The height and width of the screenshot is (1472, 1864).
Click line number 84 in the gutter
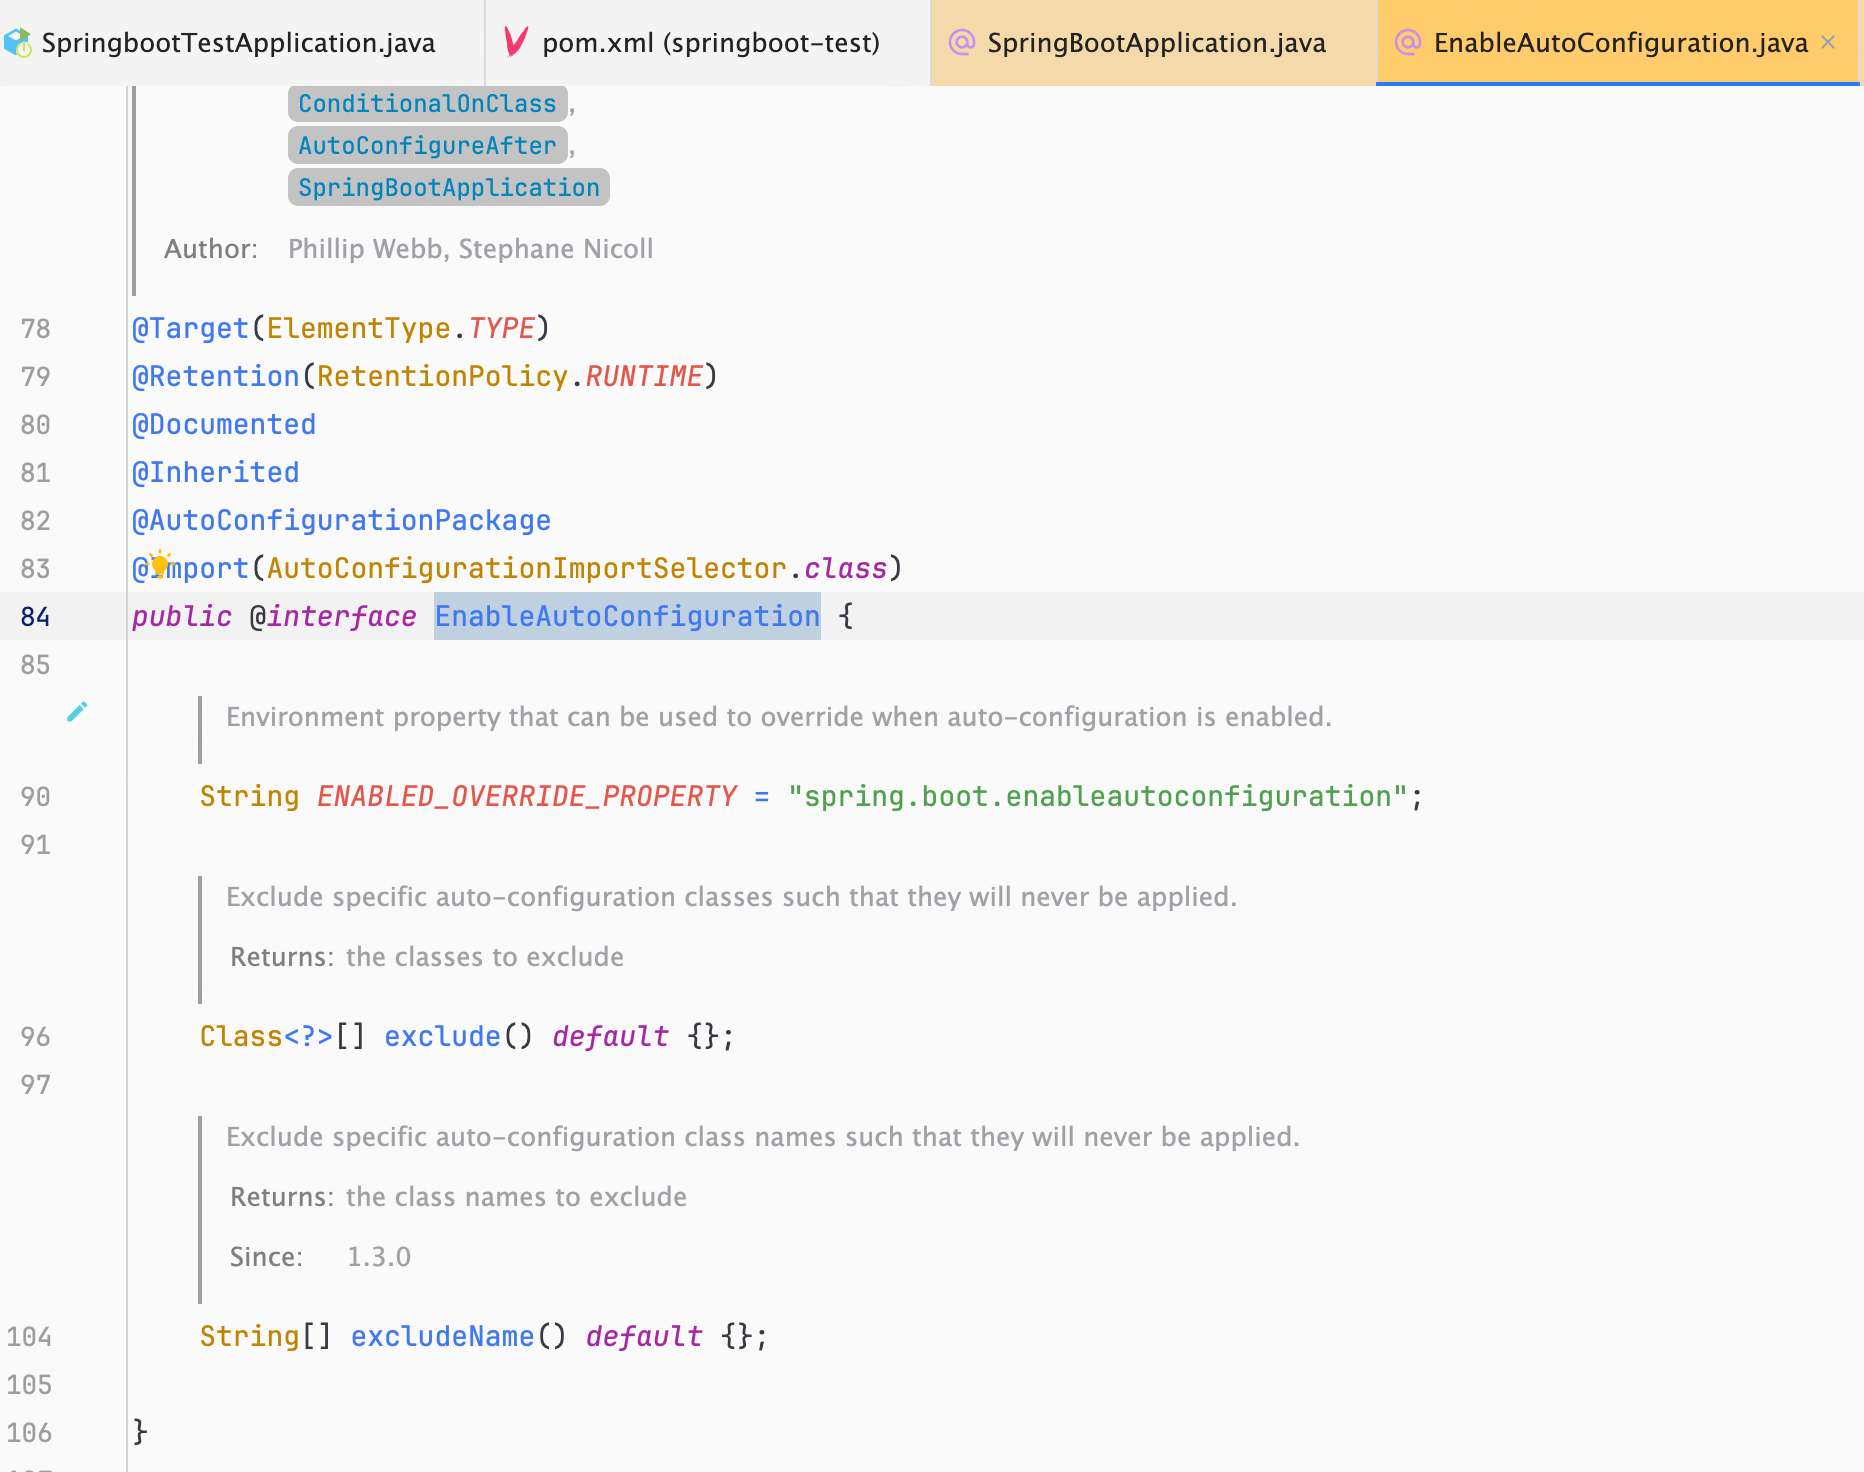[35, 616]
